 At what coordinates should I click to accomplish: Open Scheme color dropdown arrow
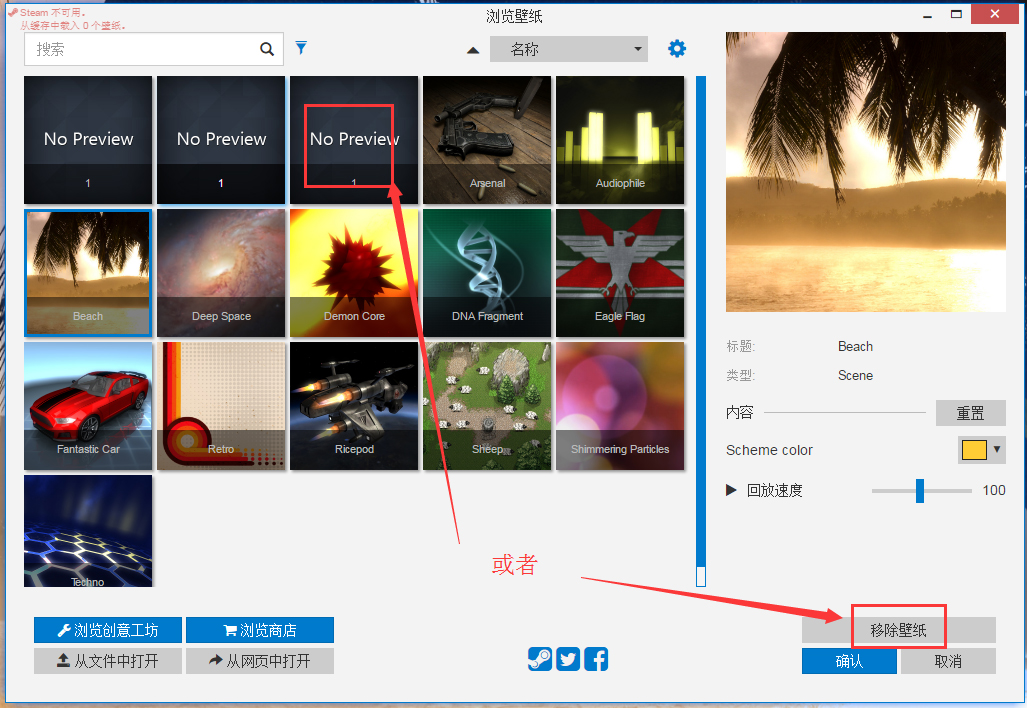coord(997,450)
